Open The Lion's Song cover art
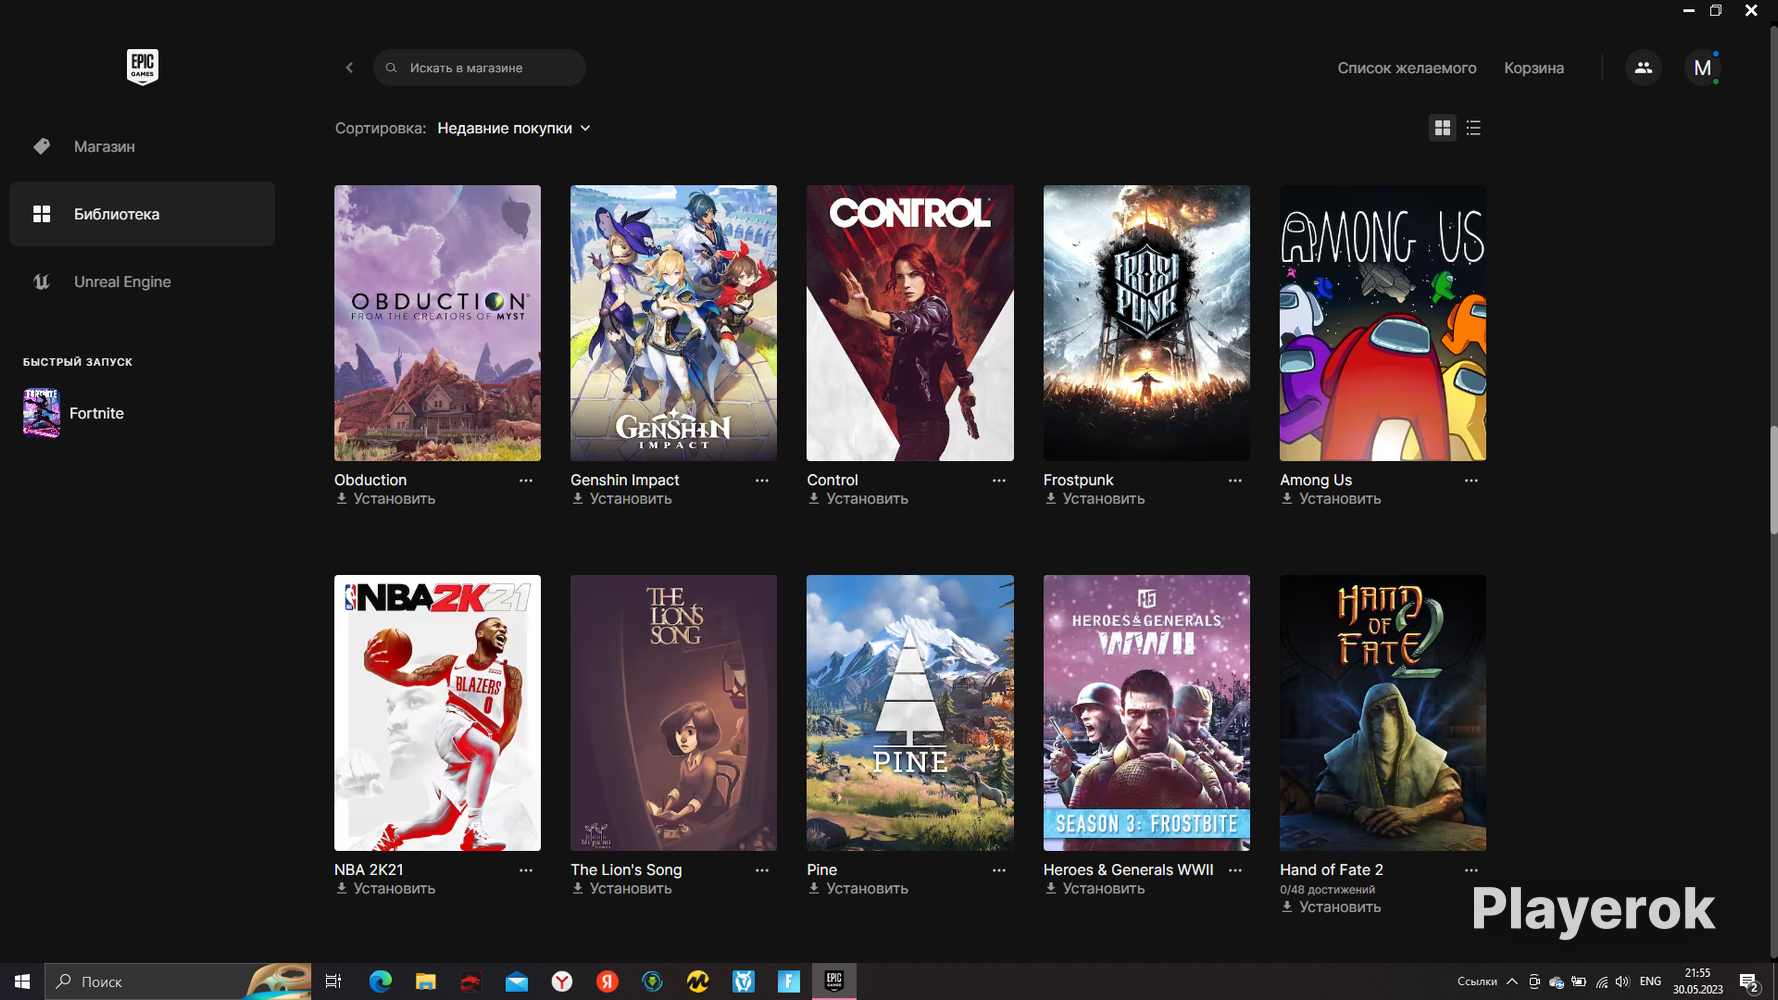Image resolution: width=1778 pixels, height=1000 pixels. 673,713
